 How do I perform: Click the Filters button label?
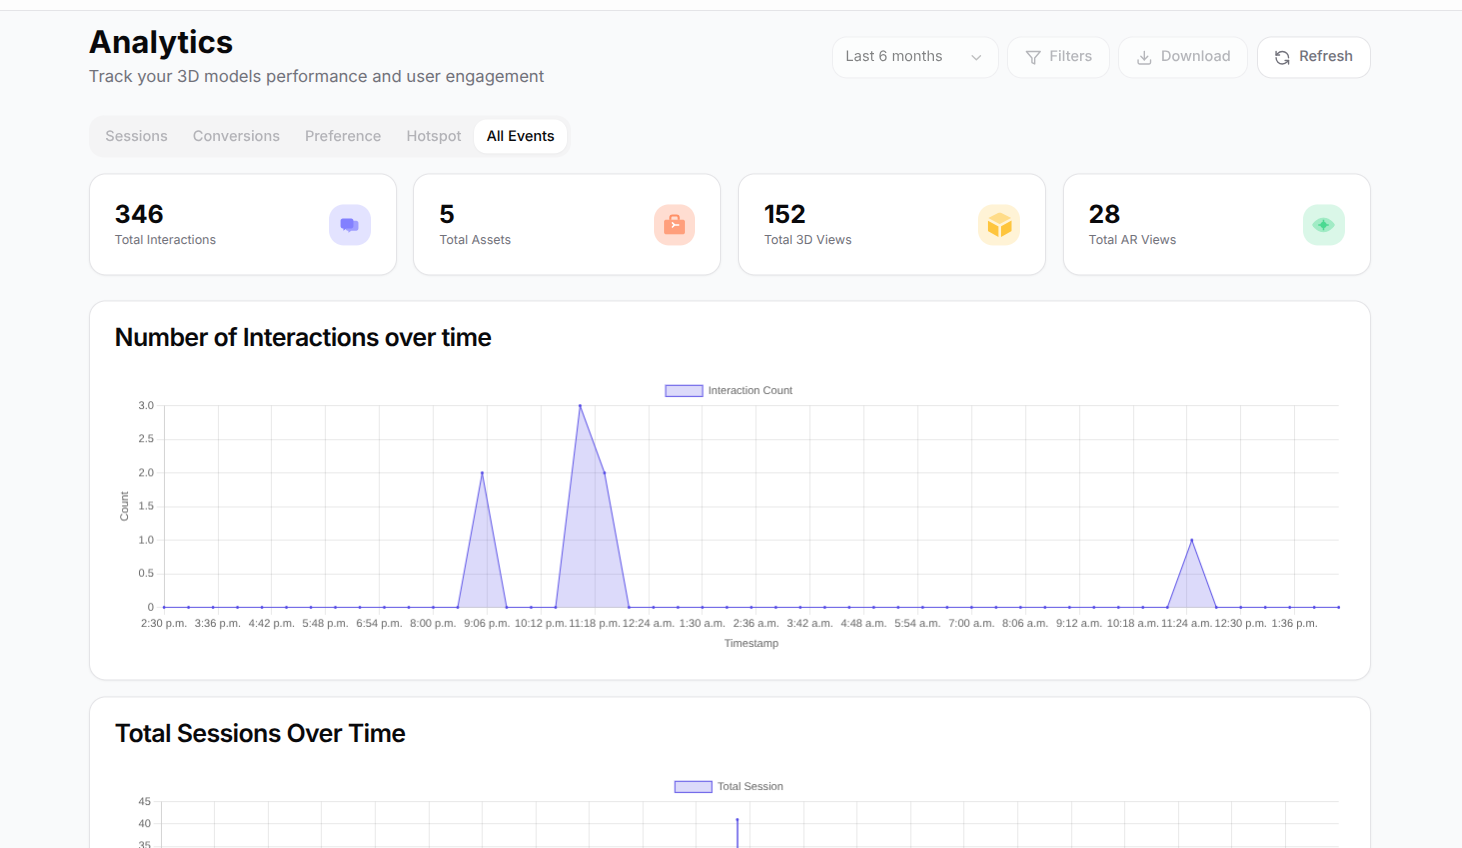pyautogui.click(x=1071, y=56)
